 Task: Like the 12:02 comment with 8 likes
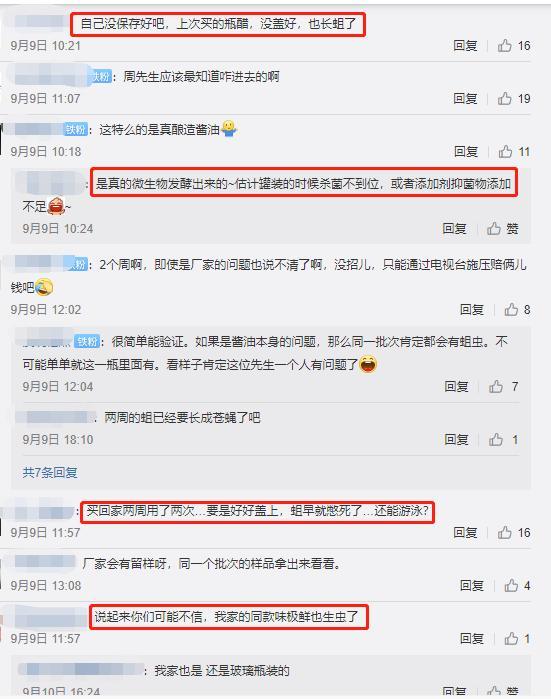point(511,310)
